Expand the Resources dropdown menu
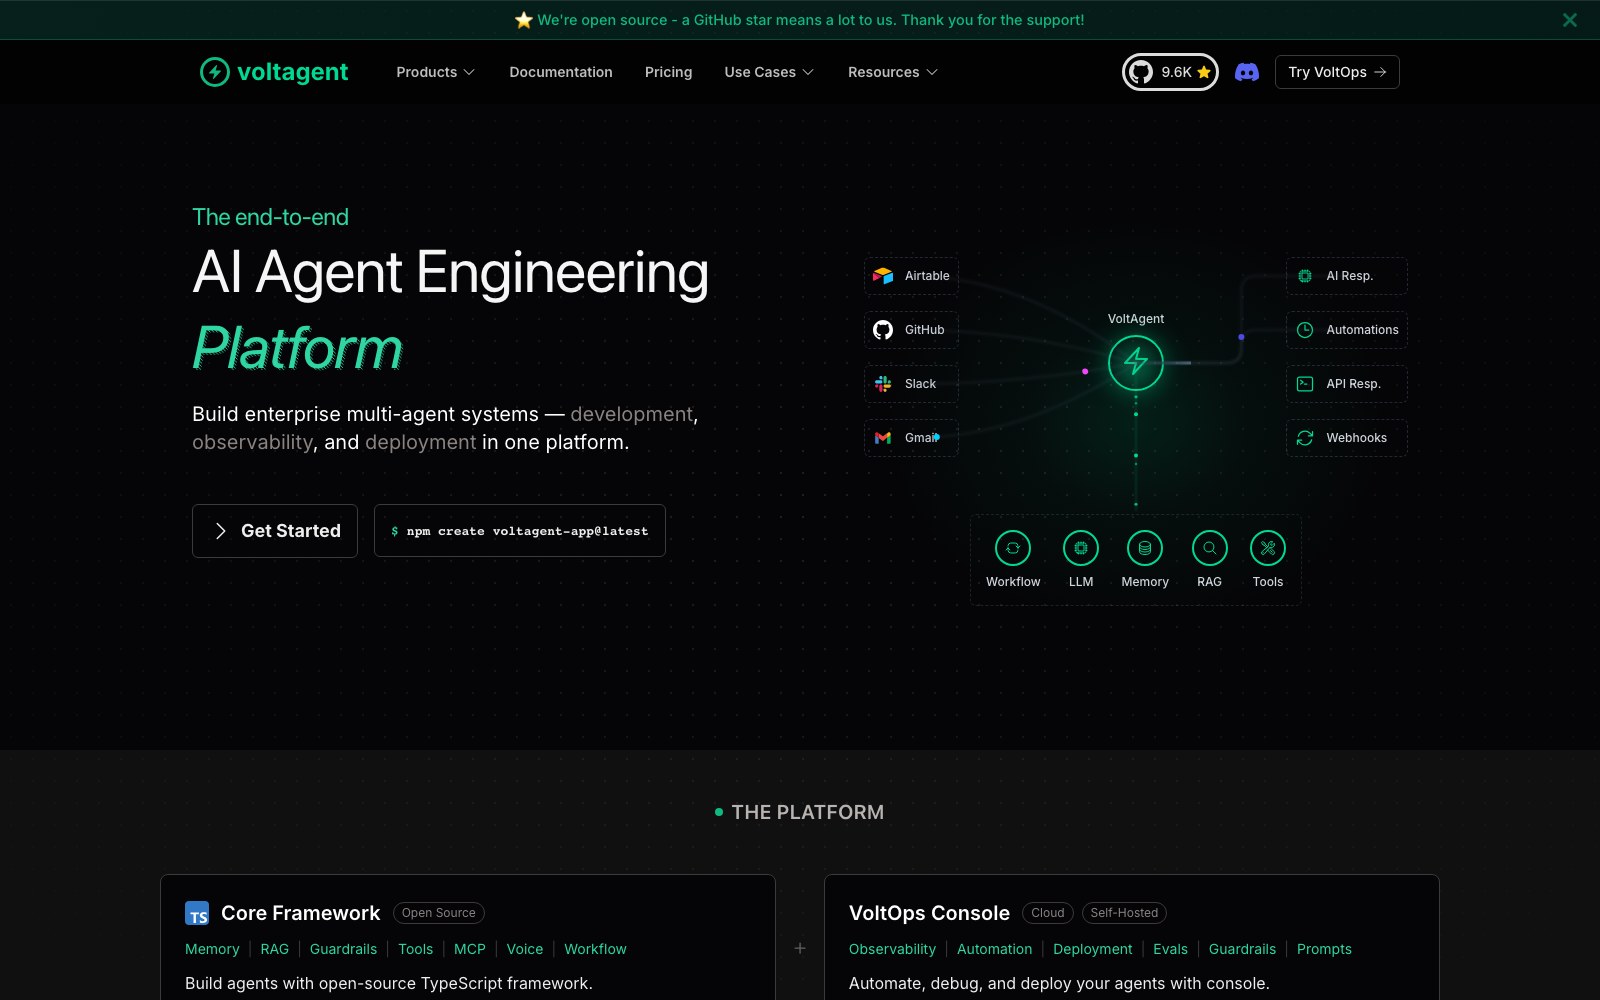Viewport: 1600px width, 1000px height. coord(893,72)
